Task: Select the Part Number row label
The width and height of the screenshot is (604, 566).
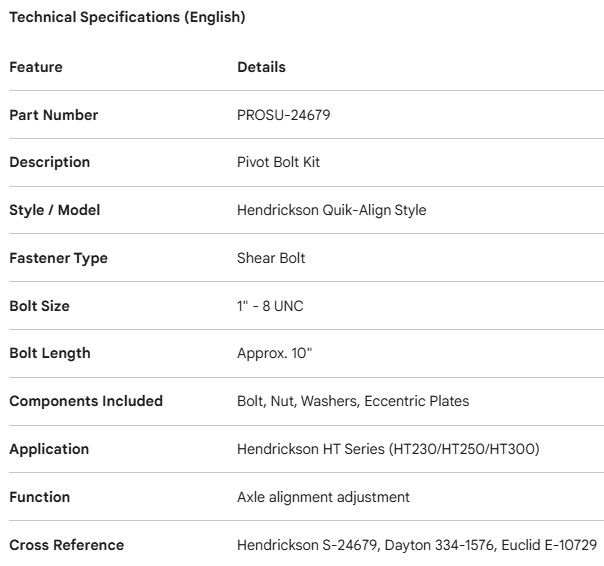Action: 54,115
